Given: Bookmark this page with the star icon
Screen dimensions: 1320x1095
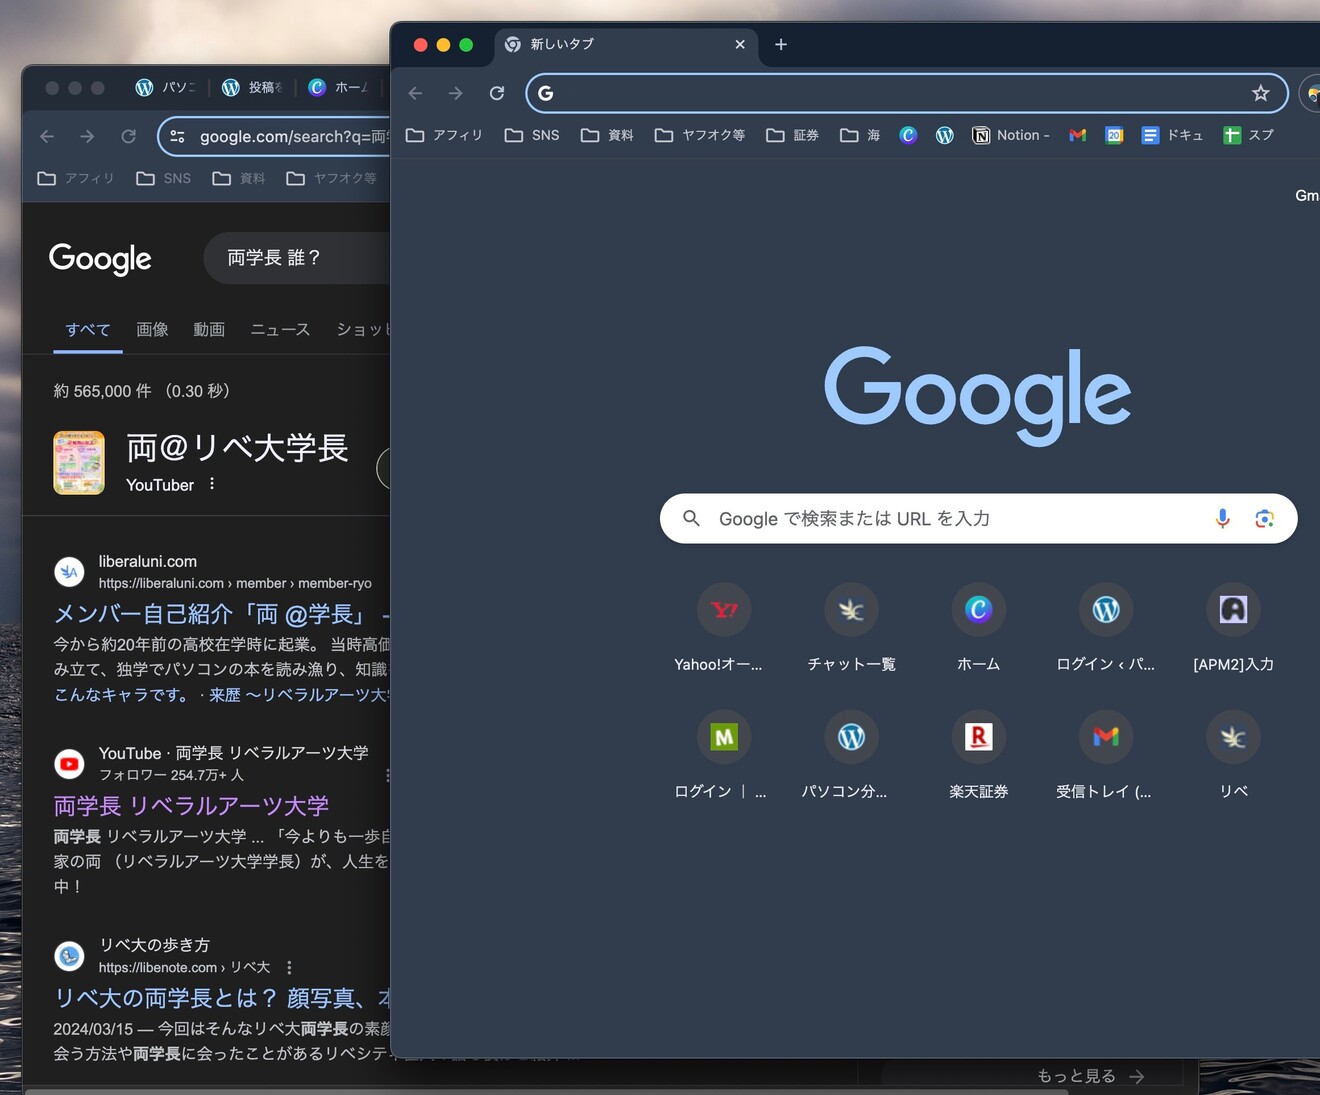Looking at the screenshot, I should click(1261, 93).
